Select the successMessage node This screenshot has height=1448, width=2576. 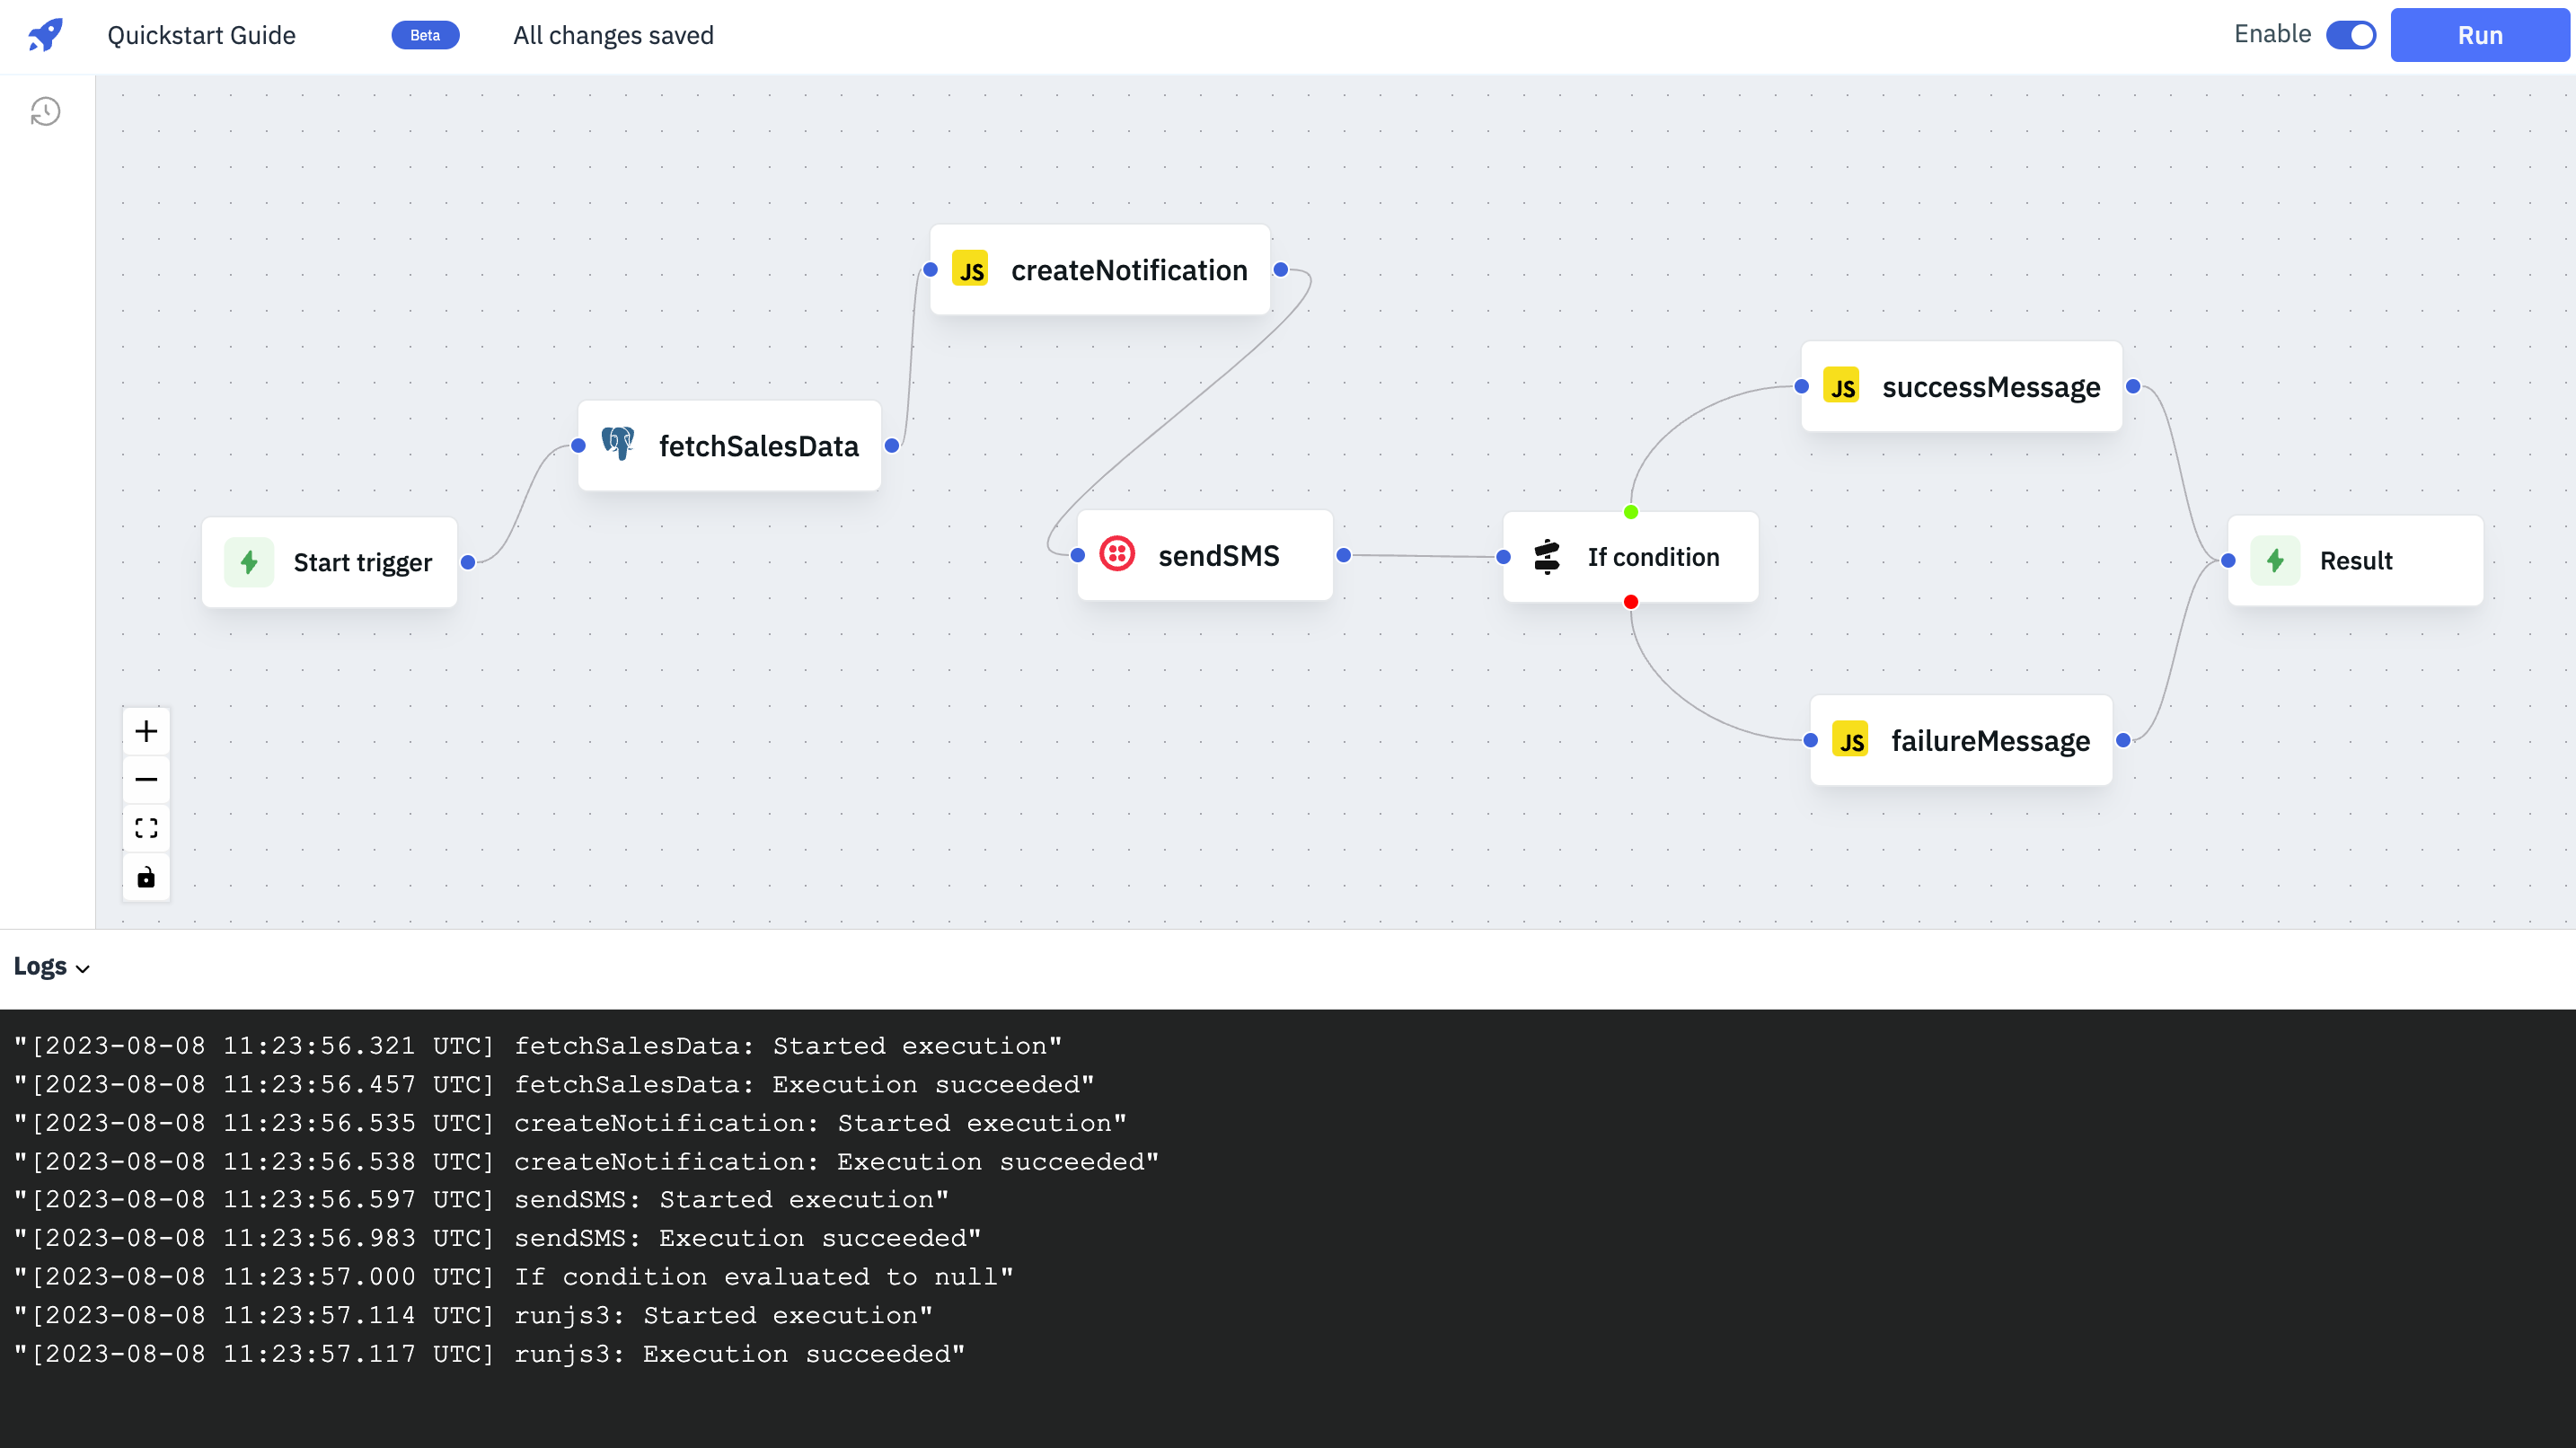1961,387
